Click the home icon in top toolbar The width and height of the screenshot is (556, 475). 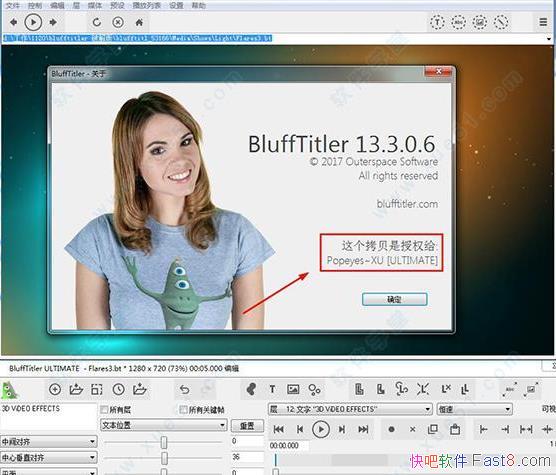(139, 22)
